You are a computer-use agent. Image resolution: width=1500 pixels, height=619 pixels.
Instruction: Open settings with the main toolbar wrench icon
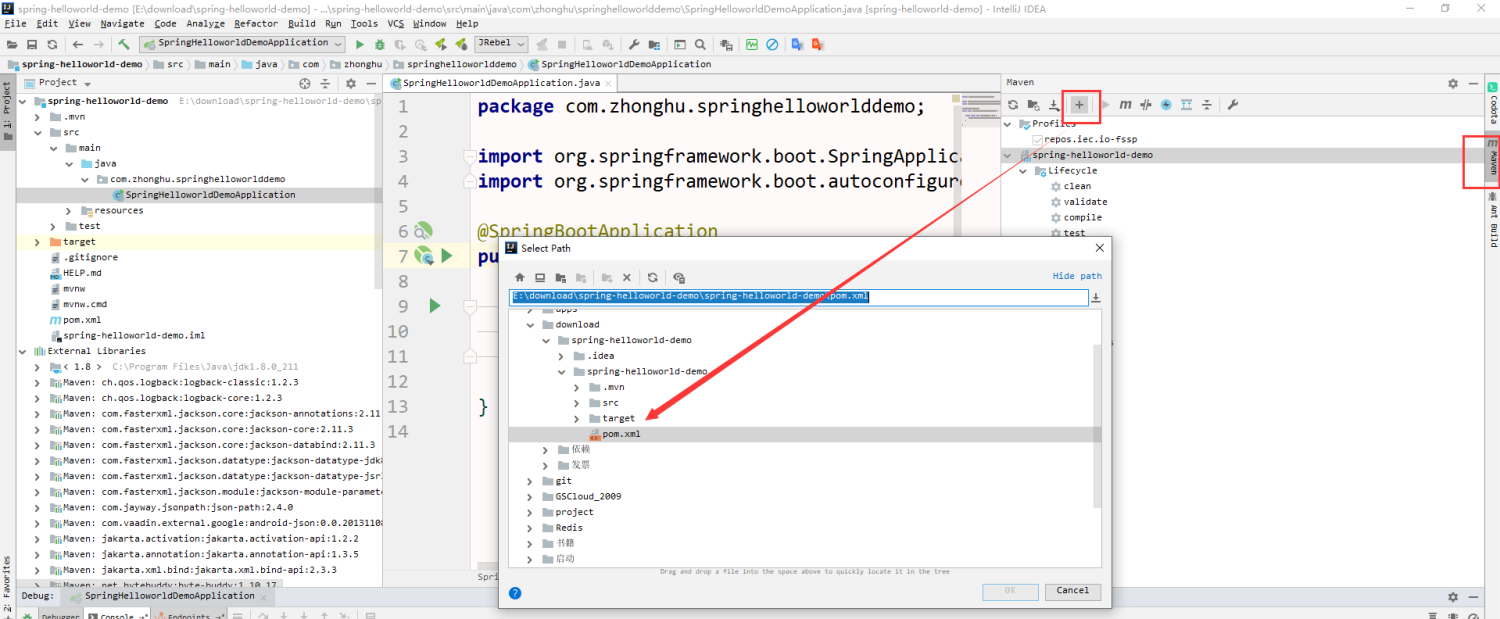[x=634, y=44]
